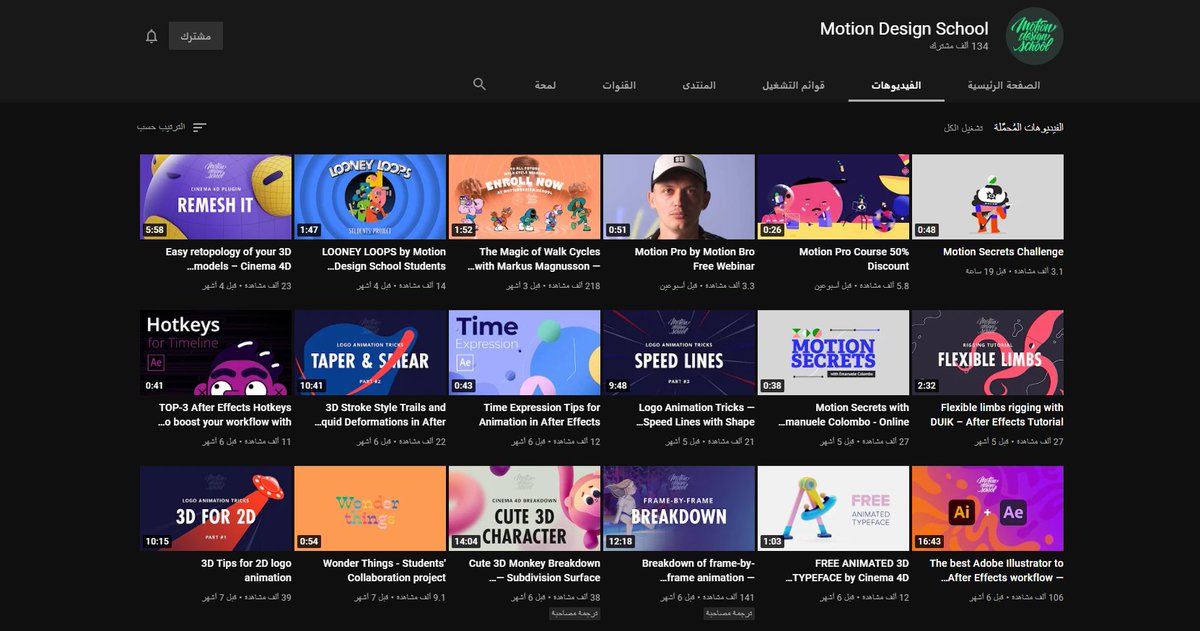Go to the المنتدى (Community) tab
The height and width of the screenshot is (631, 1200).
pos(699,86)
